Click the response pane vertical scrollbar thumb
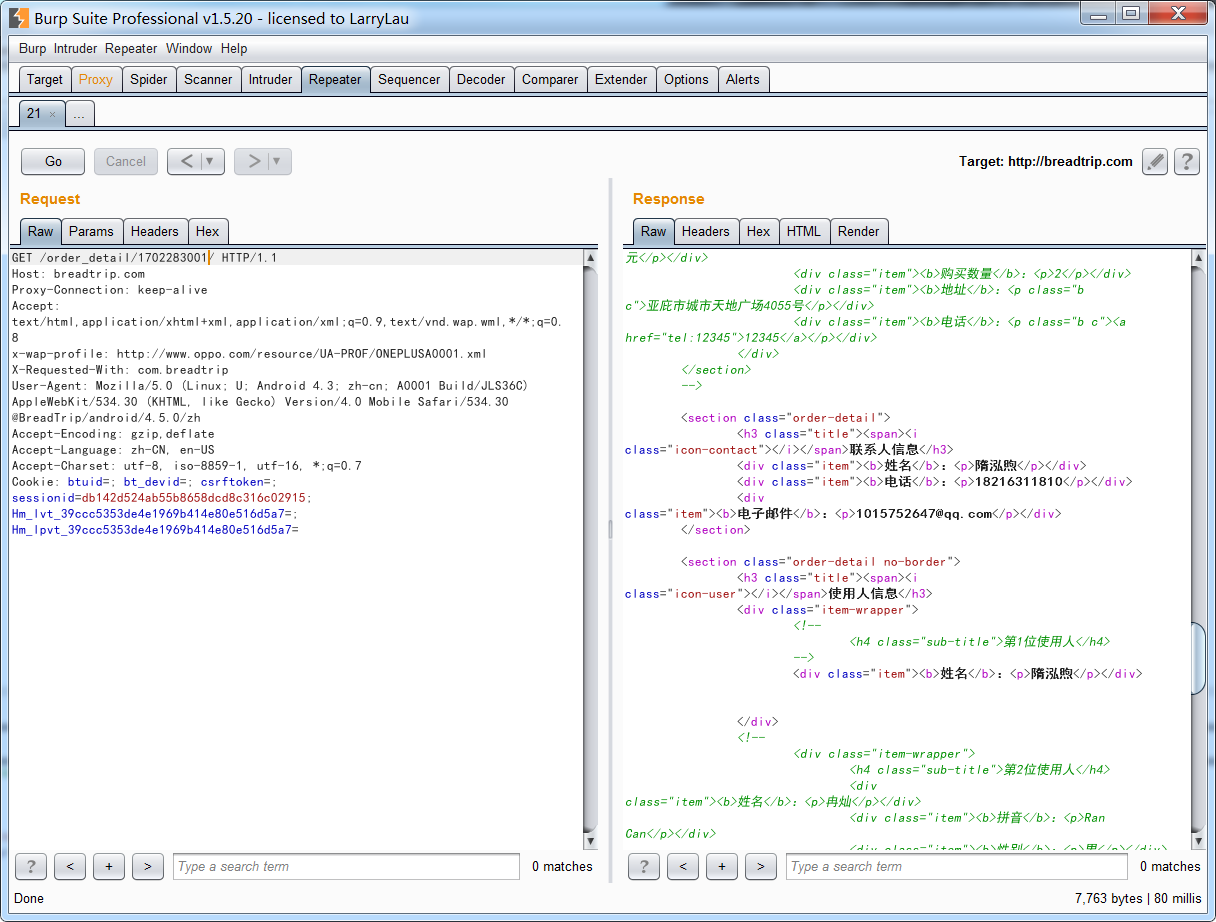 pyautogui.click(x=1198, y=658)
